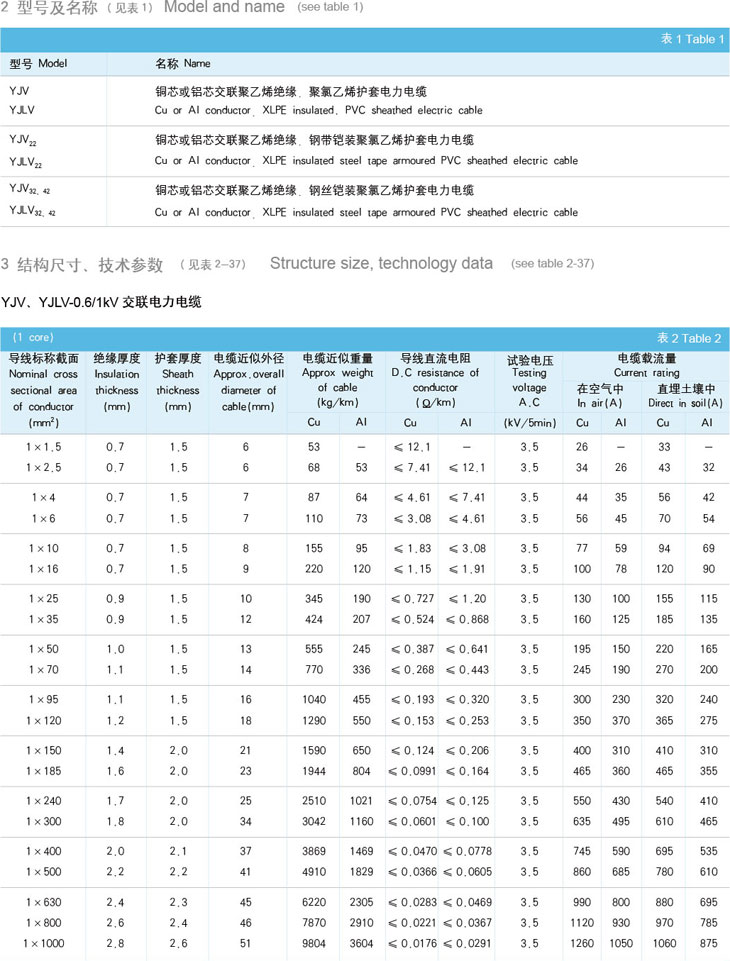The image size is (730, 961).
Task: Select the '1×185' conductor size cell
Action: pos(44,771)
